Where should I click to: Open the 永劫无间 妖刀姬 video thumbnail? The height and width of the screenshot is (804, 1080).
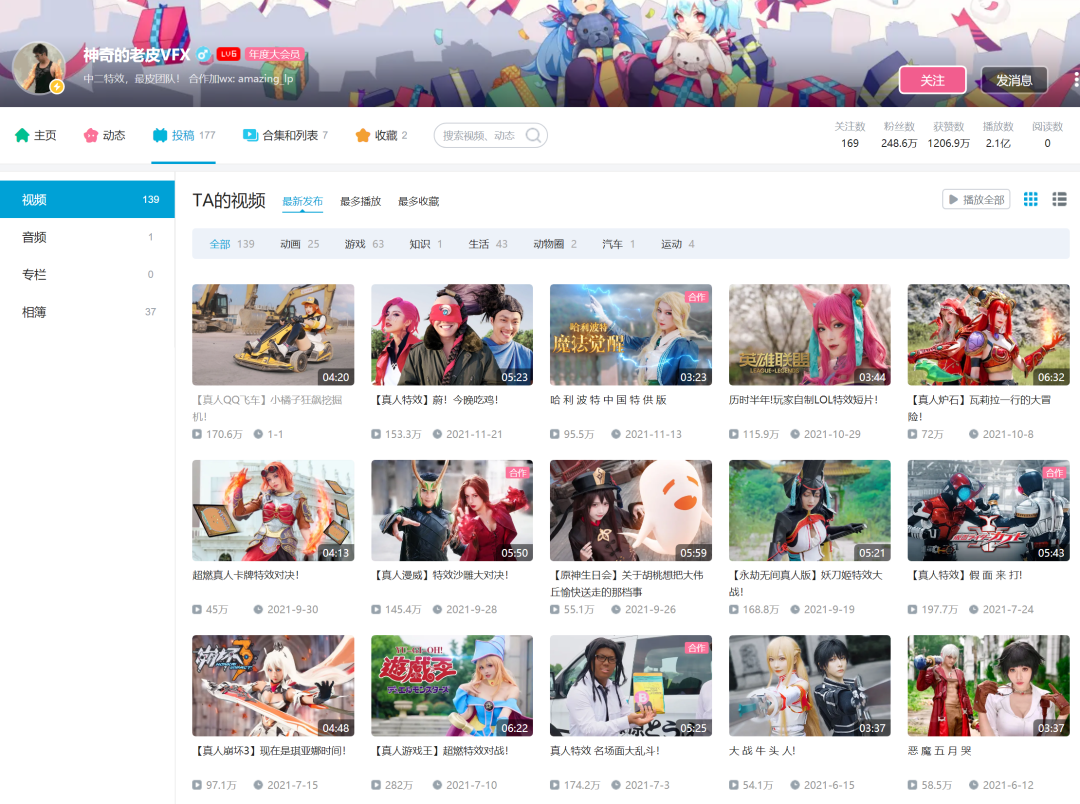(809, 511)
